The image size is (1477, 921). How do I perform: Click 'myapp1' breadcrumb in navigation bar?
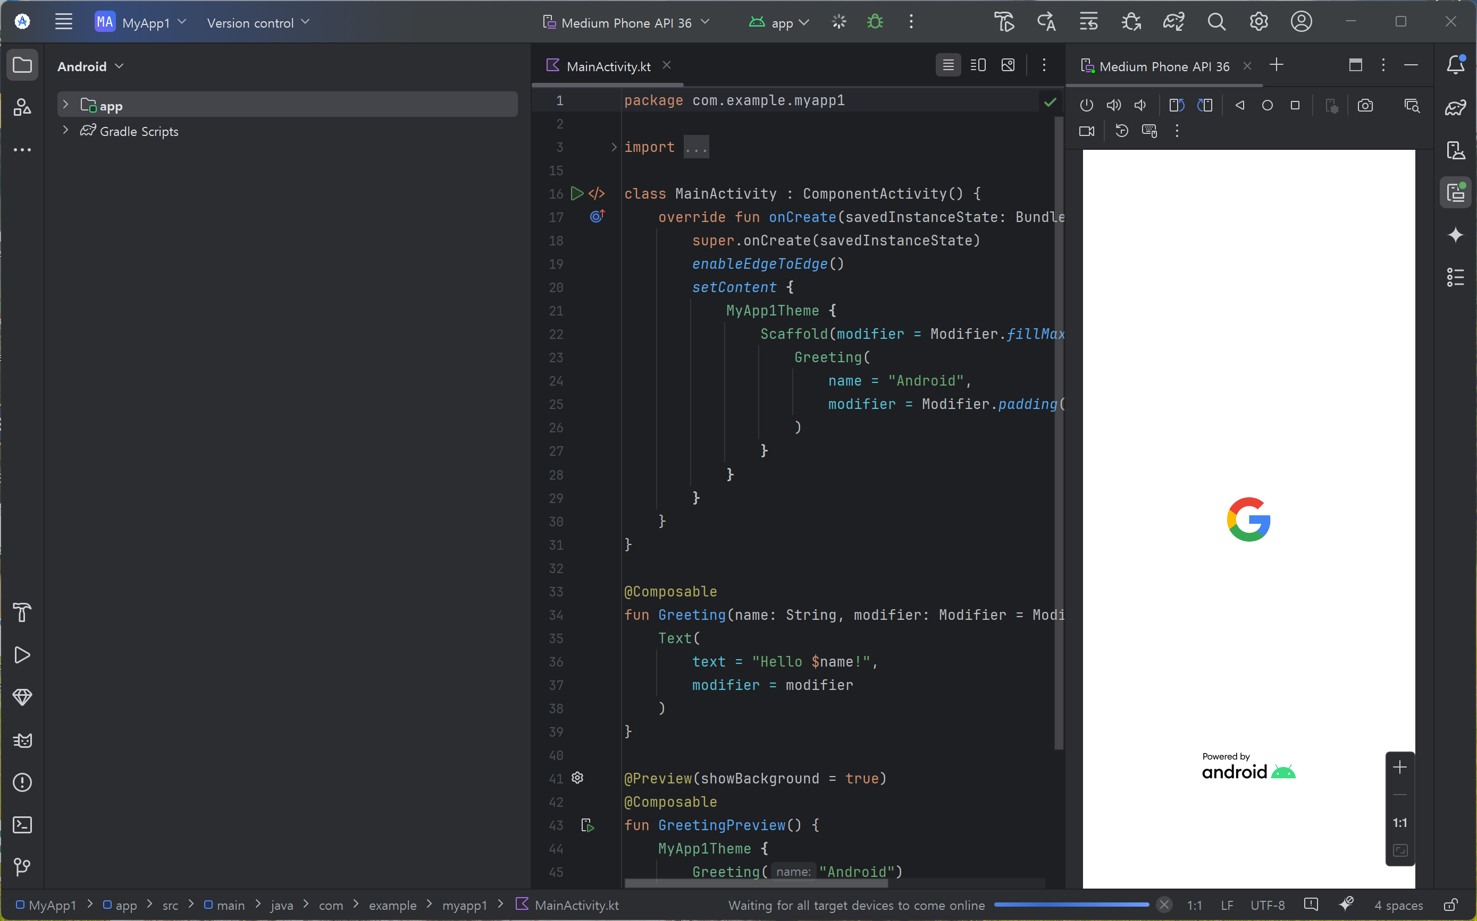click(x=464, y=905)
